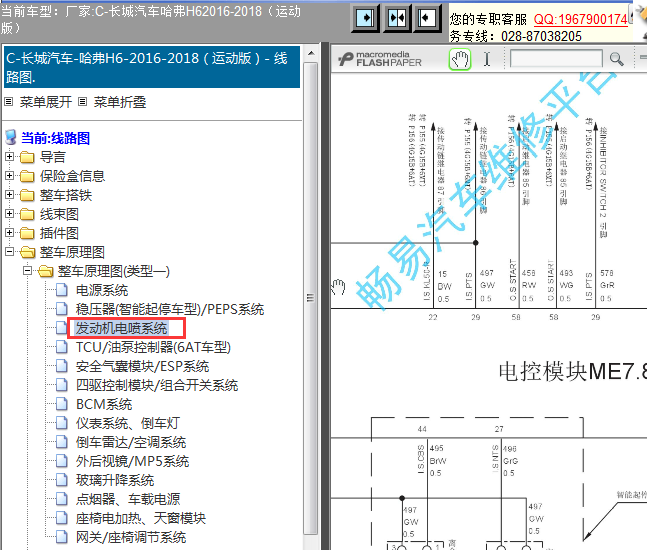
Task: Expand the 保险盒信息 folder
Action: [9, 176]
